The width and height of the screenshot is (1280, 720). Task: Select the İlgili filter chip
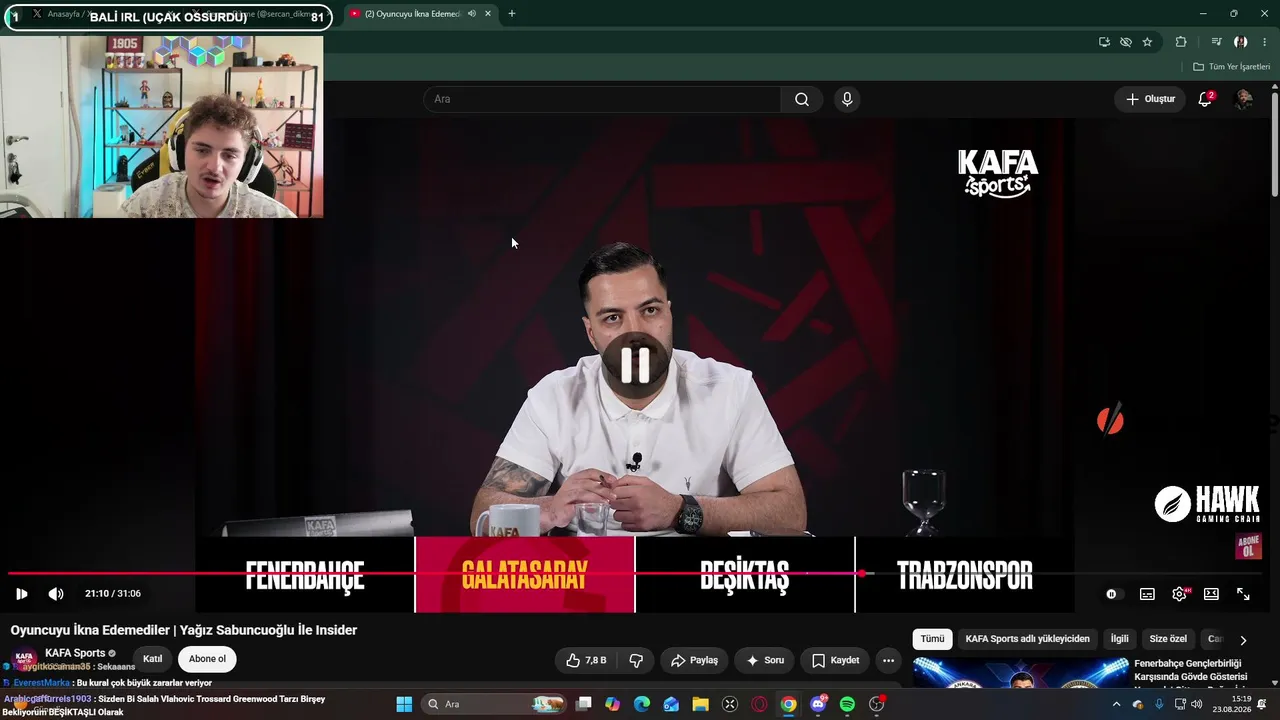point(1119,639)
